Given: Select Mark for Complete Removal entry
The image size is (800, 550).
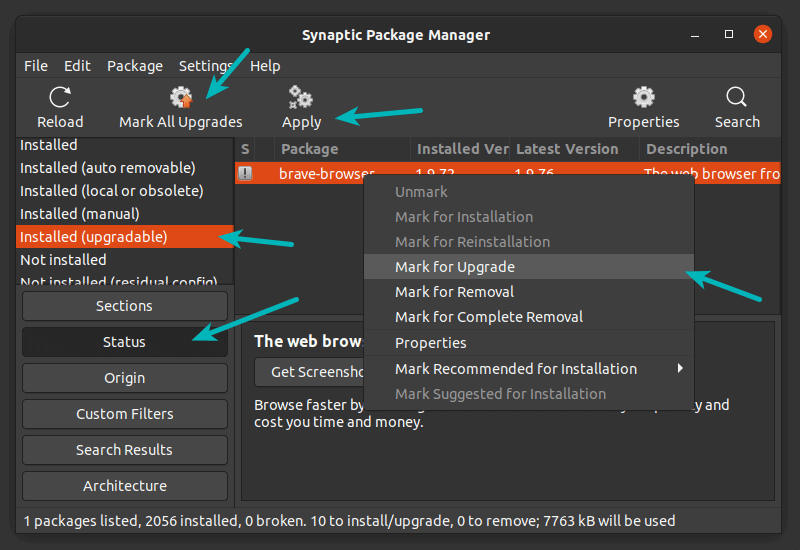Looking at the screenshot, I should (489, 317).
